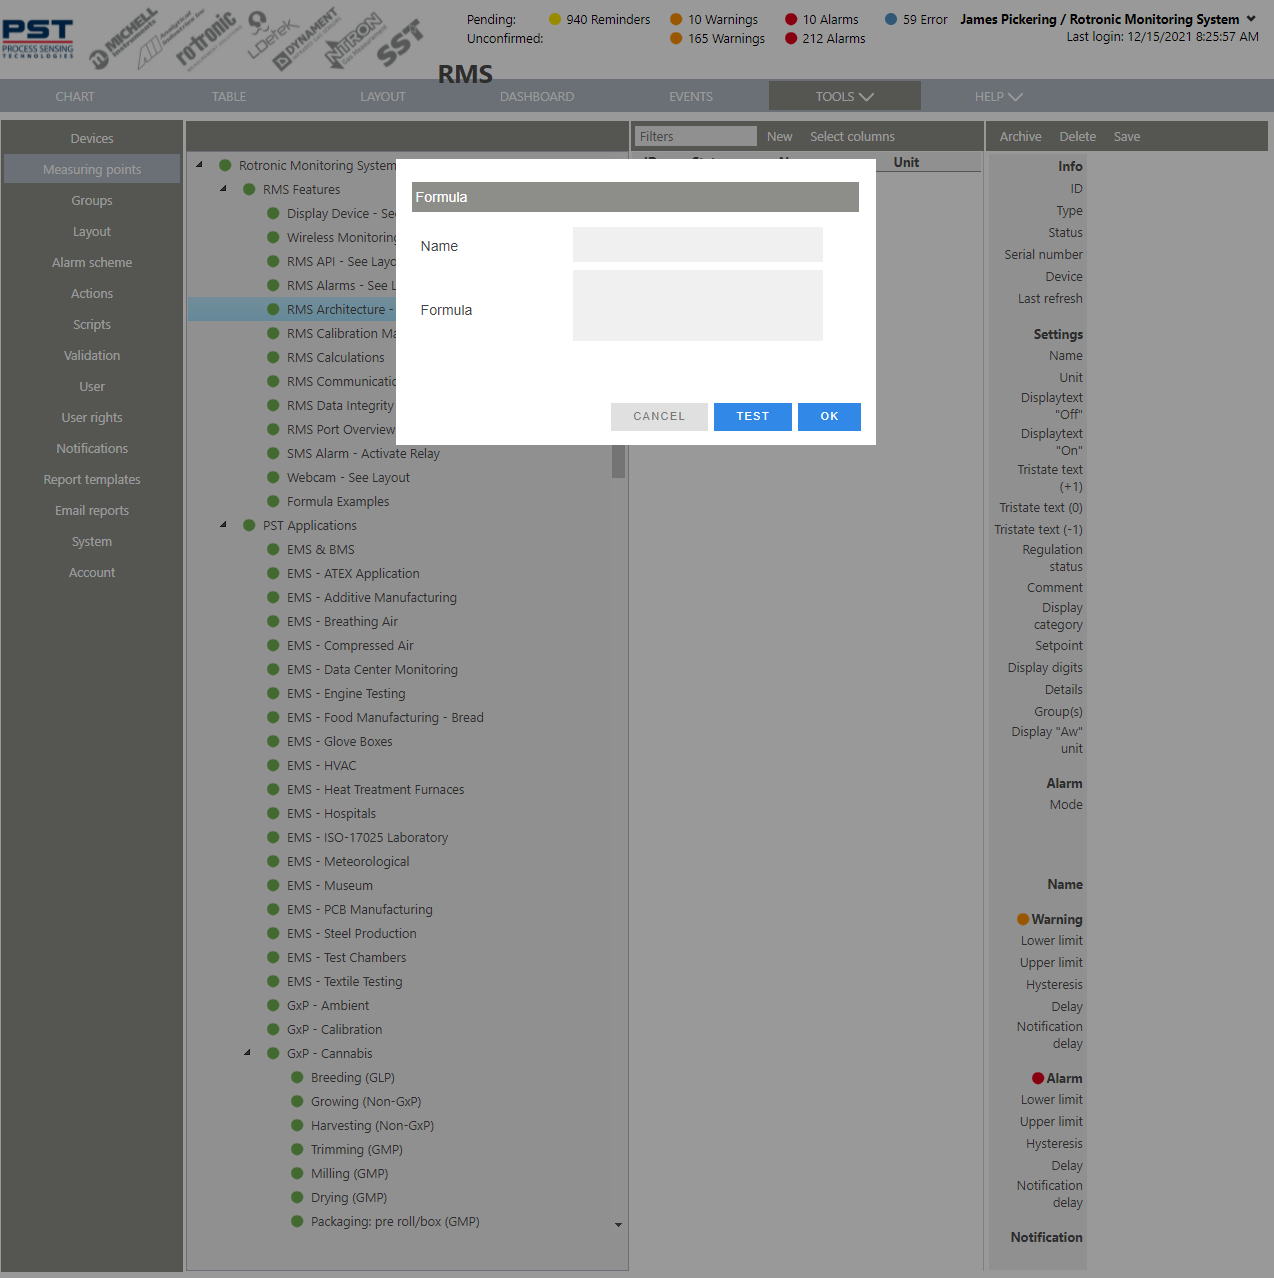
Task: Open Measuring points in the sidebar
Action: pyautogui.click(x=92, y=169)
